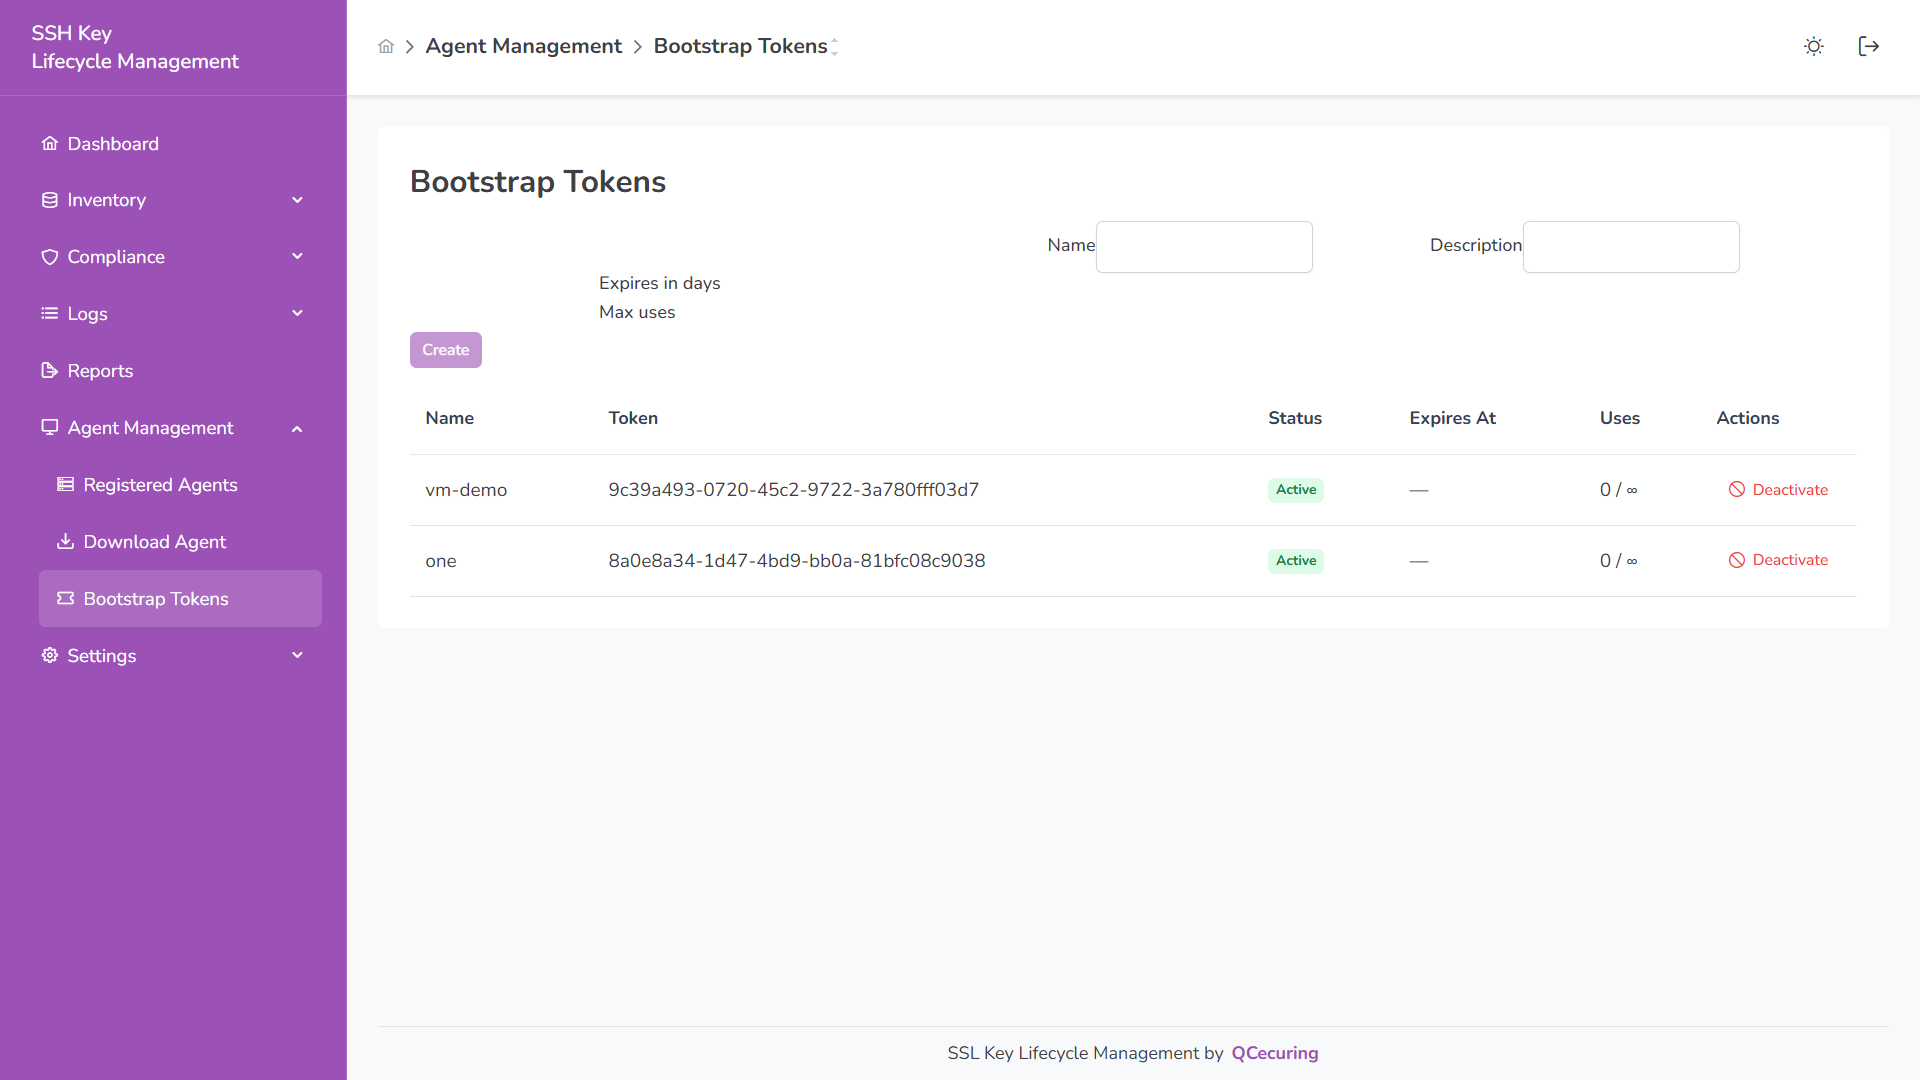Toggle the light/dark theme sun icon

(x=1813, y=46)
